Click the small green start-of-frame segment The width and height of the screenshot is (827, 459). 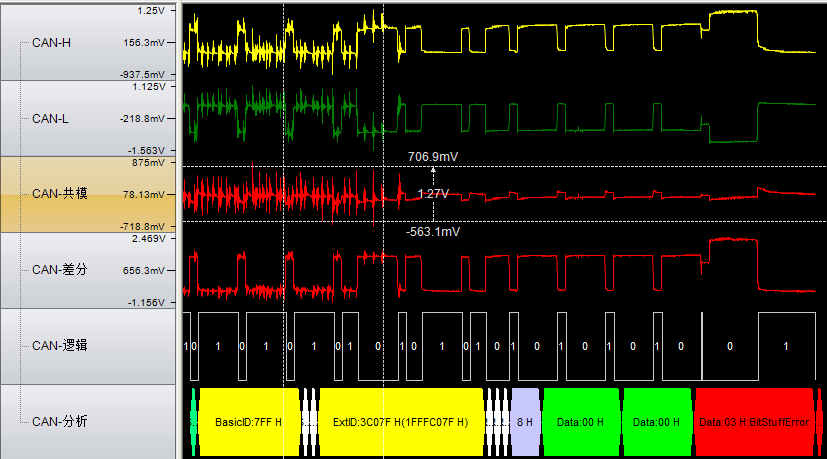pos(193,422)
